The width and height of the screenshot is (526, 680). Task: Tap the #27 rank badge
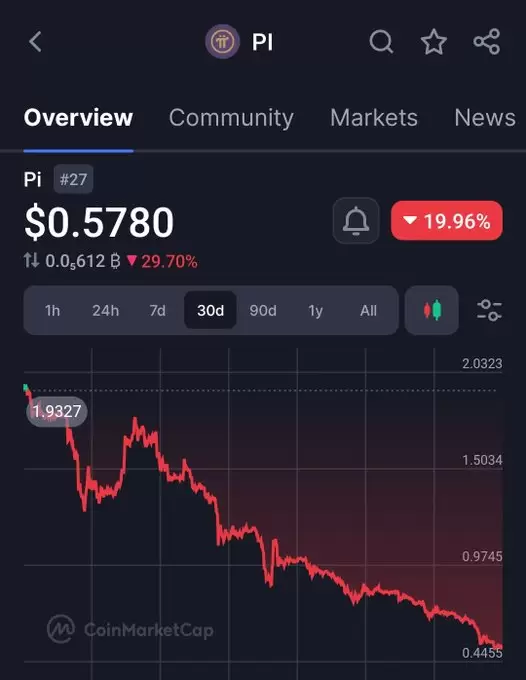click(73, 179)
